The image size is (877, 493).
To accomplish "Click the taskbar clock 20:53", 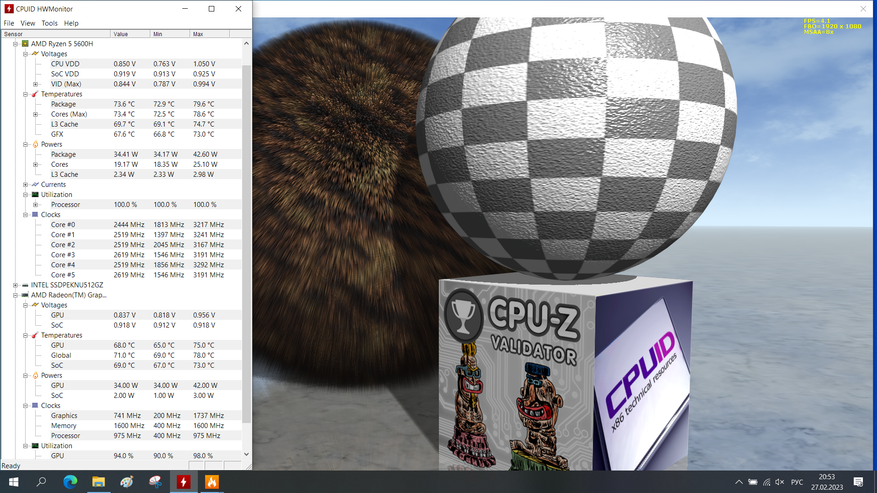I will click(827, 477).
